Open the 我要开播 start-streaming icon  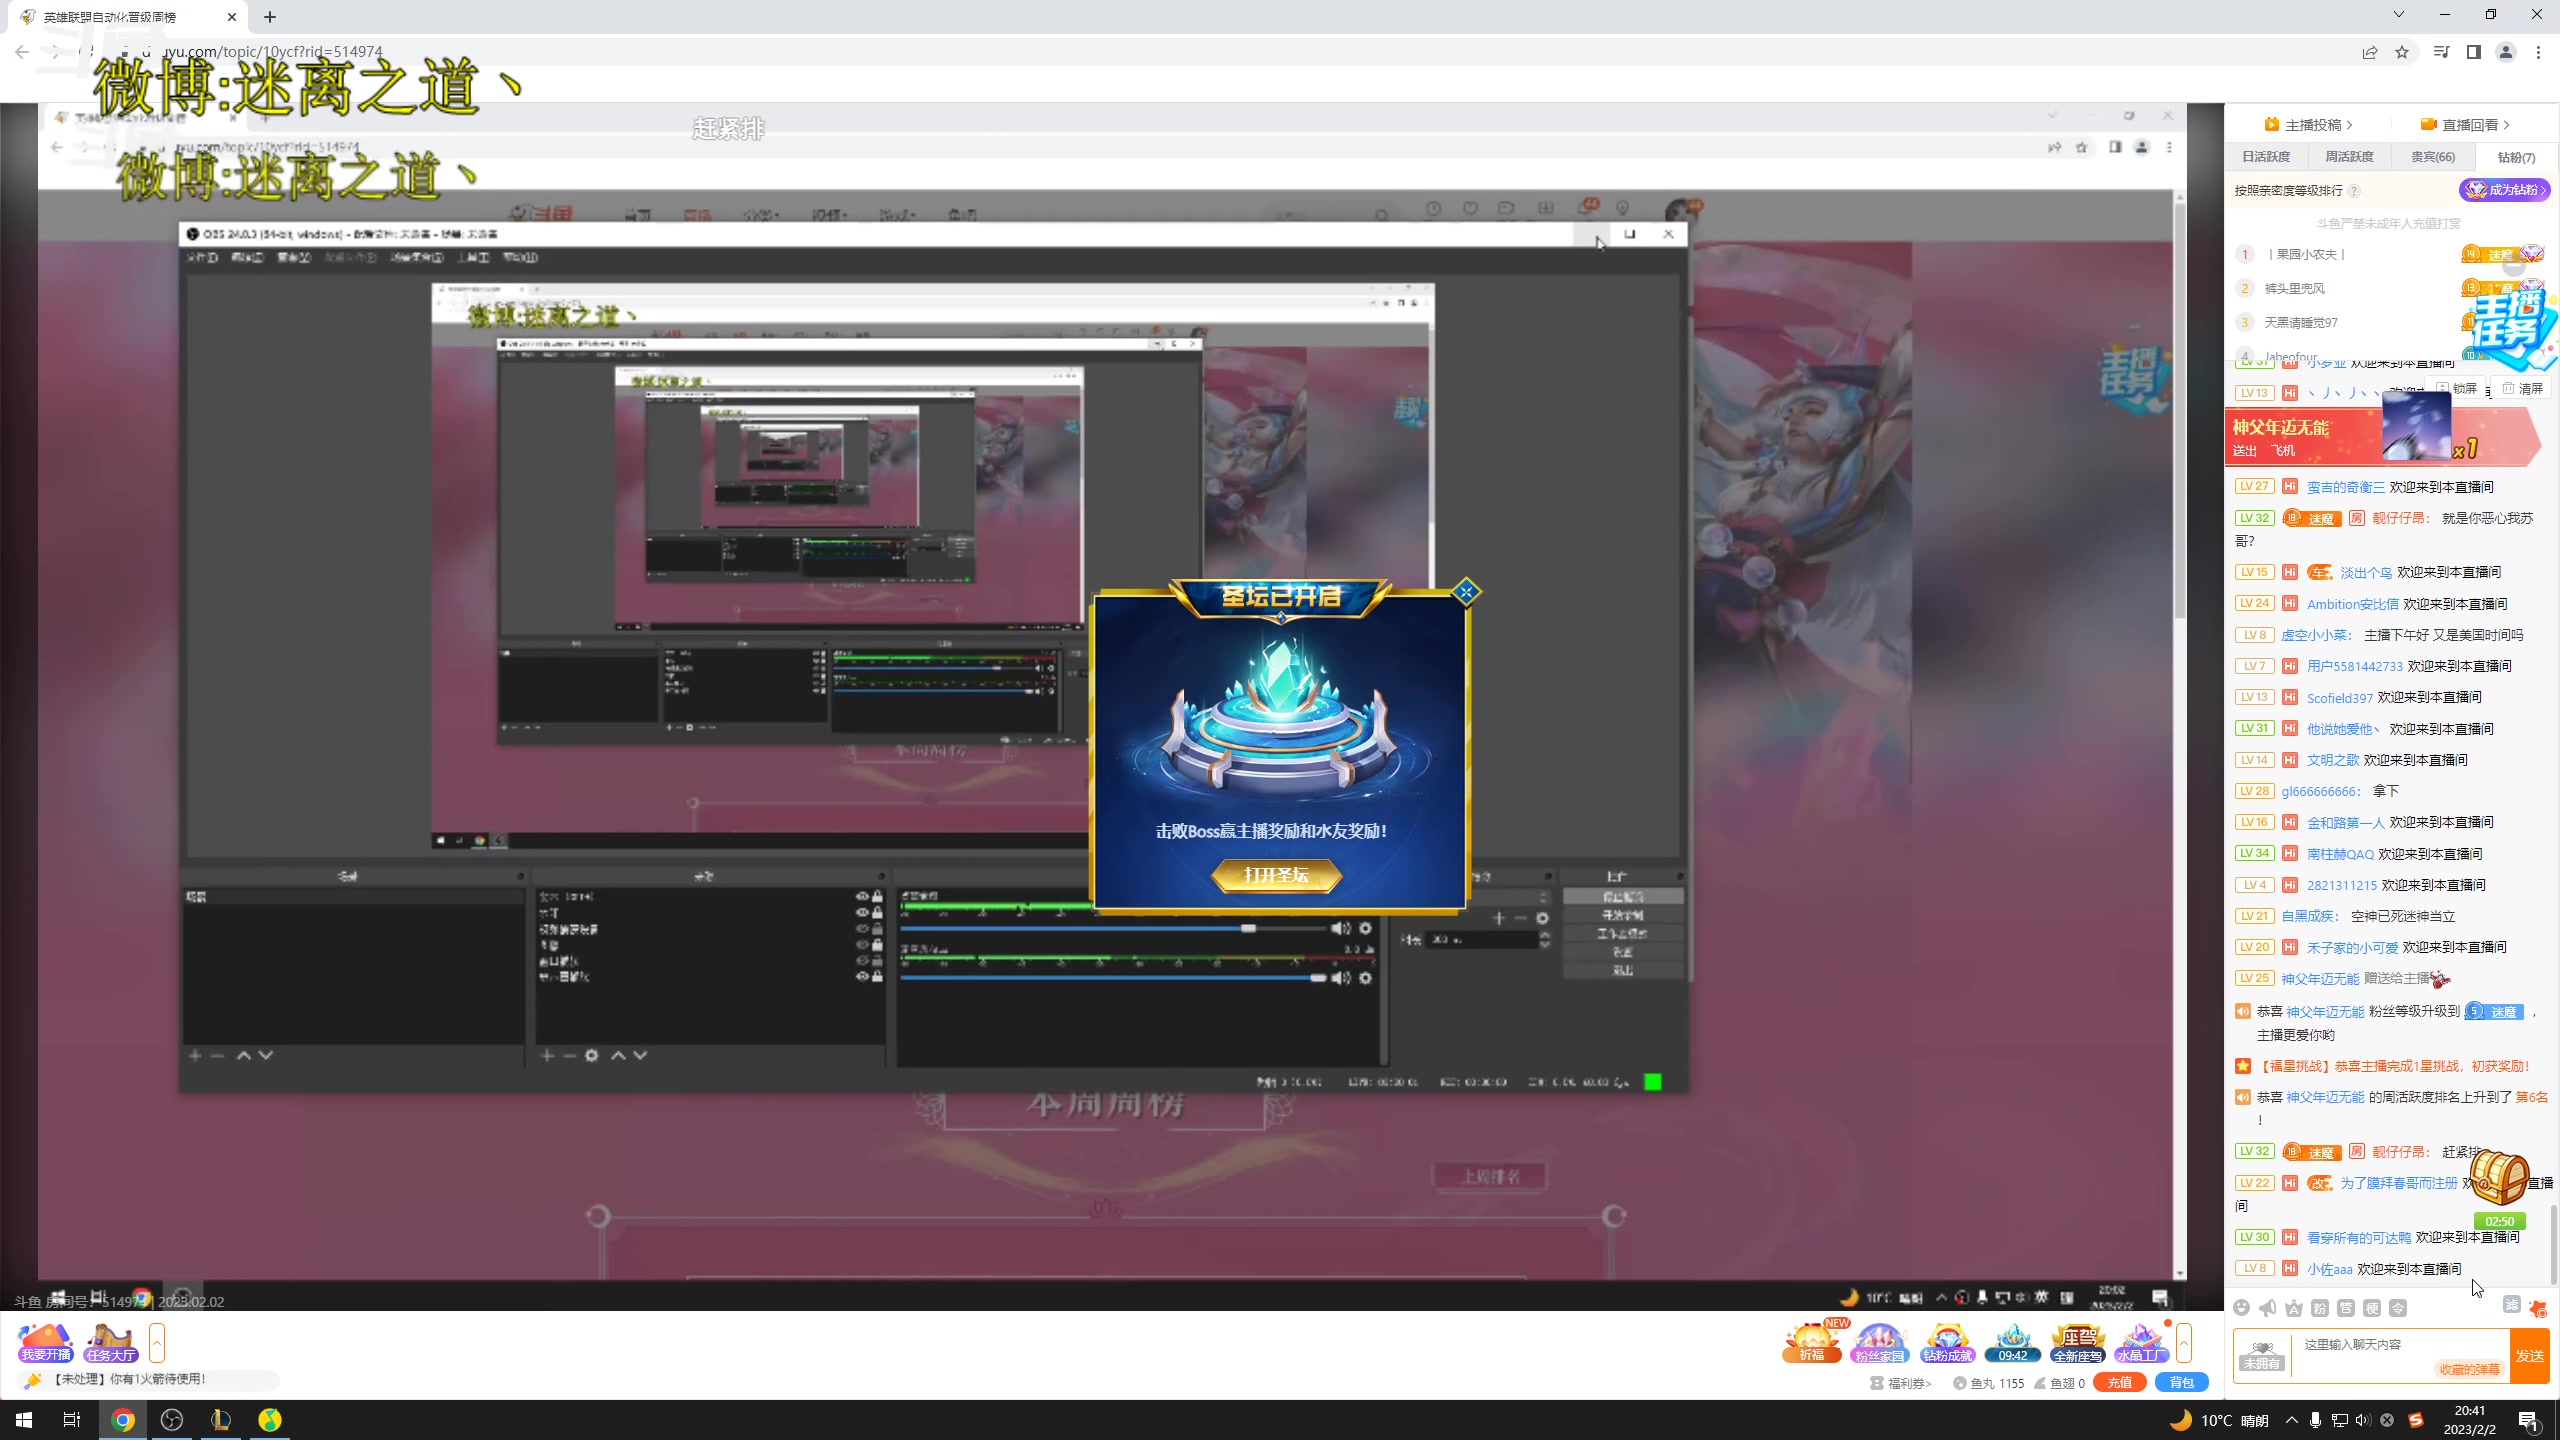[45, 1342]
